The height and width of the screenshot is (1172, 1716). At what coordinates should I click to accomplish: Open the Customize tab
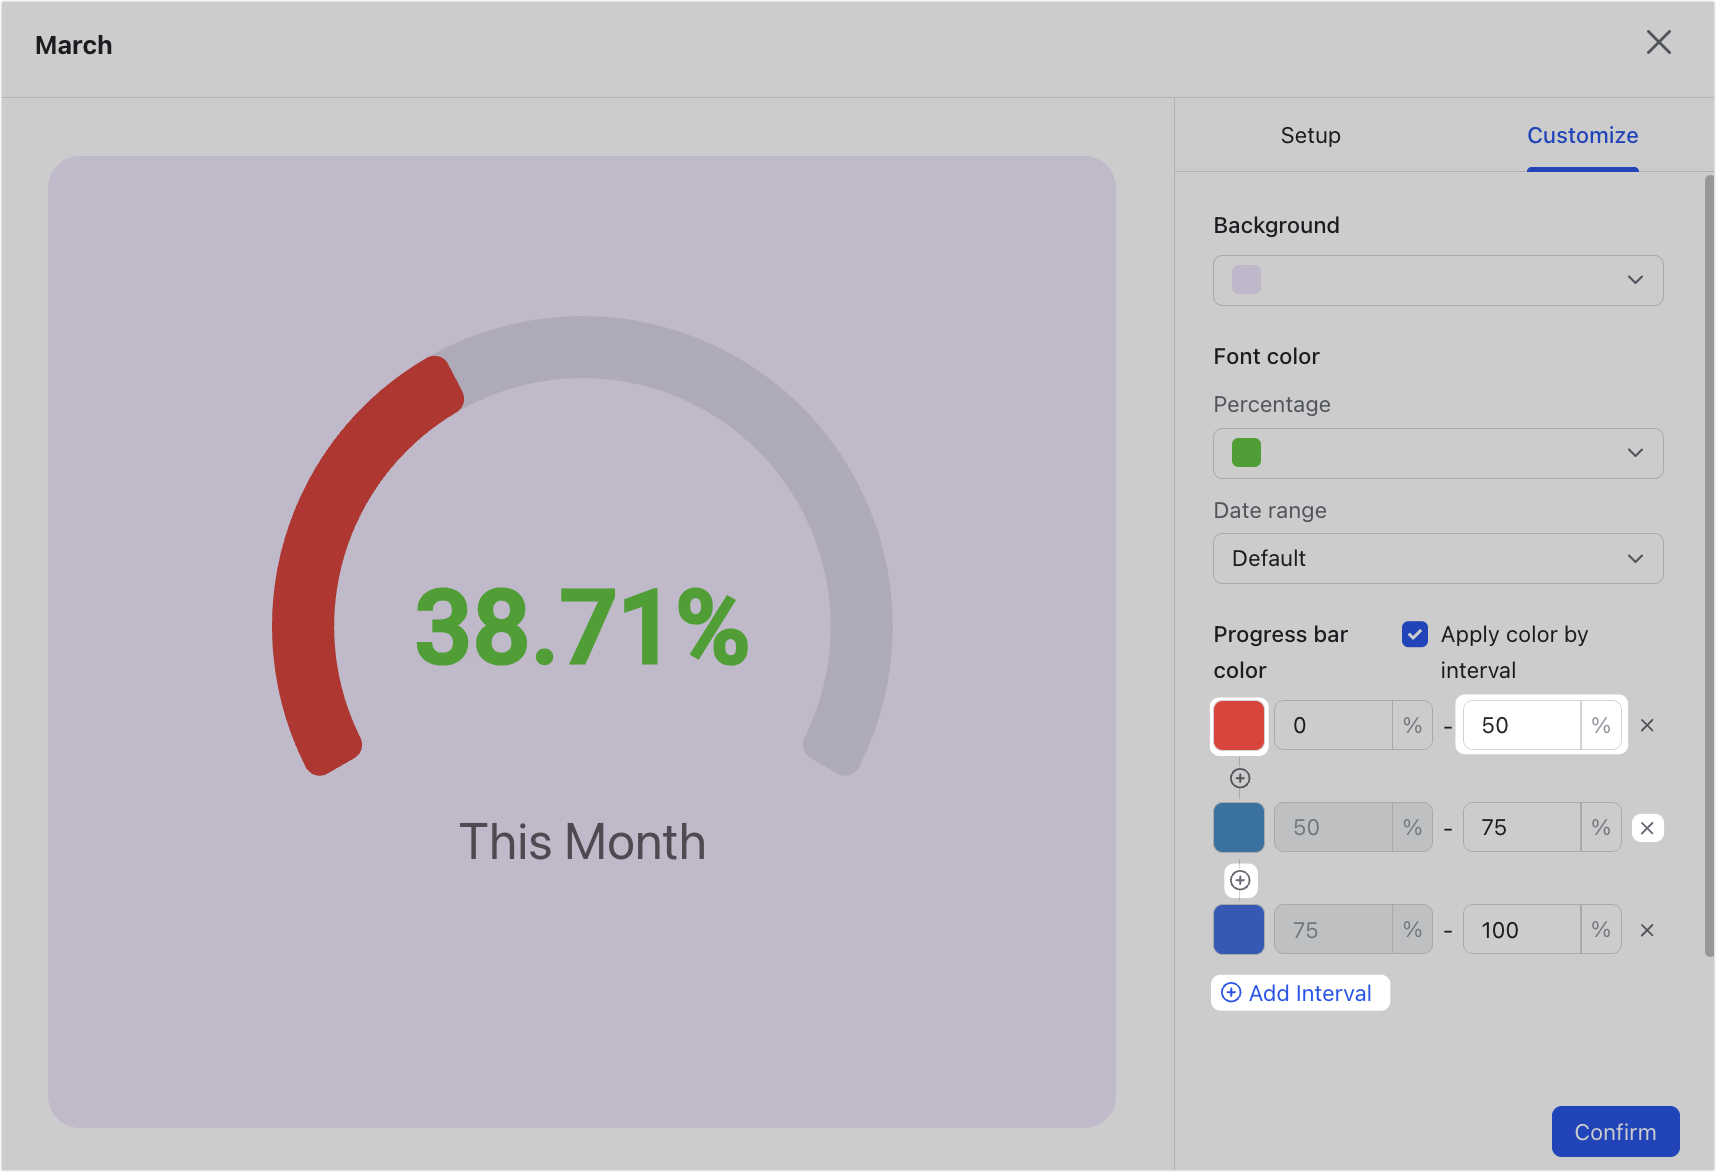tap(1582, 135)
